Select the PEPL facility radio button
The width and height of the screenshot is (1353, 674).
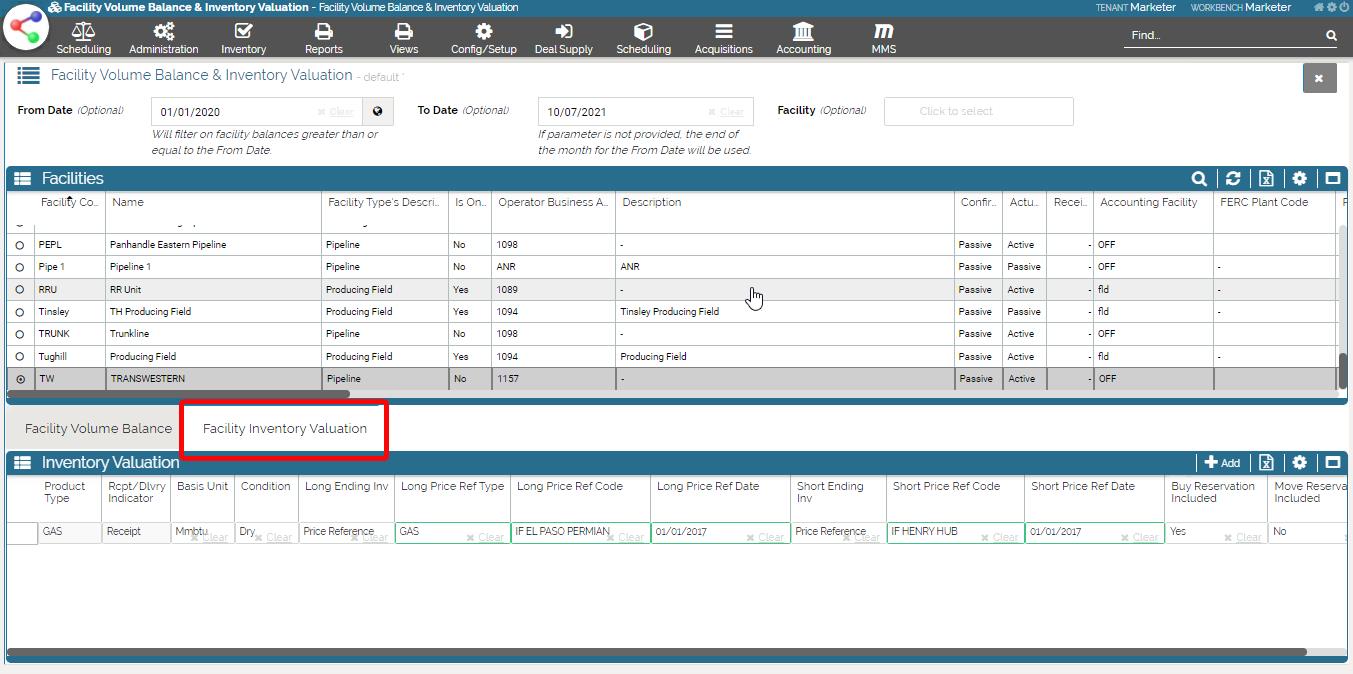click(x=20, y=245)
